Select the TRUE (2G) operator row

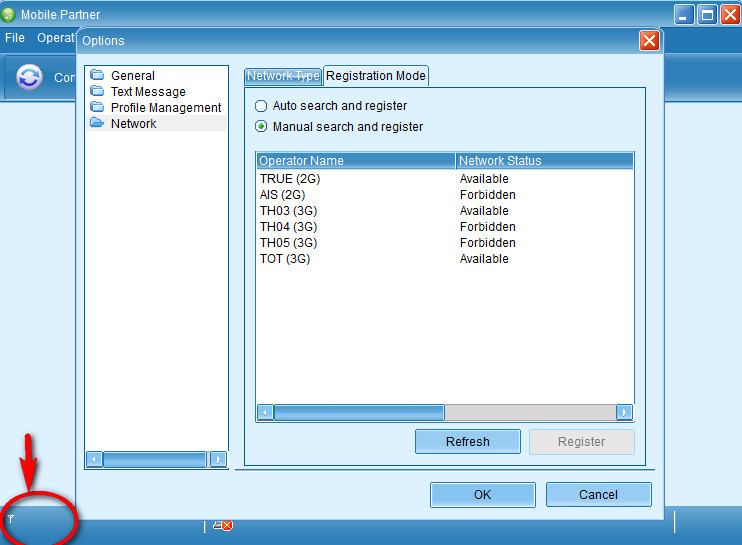point(445,179)
